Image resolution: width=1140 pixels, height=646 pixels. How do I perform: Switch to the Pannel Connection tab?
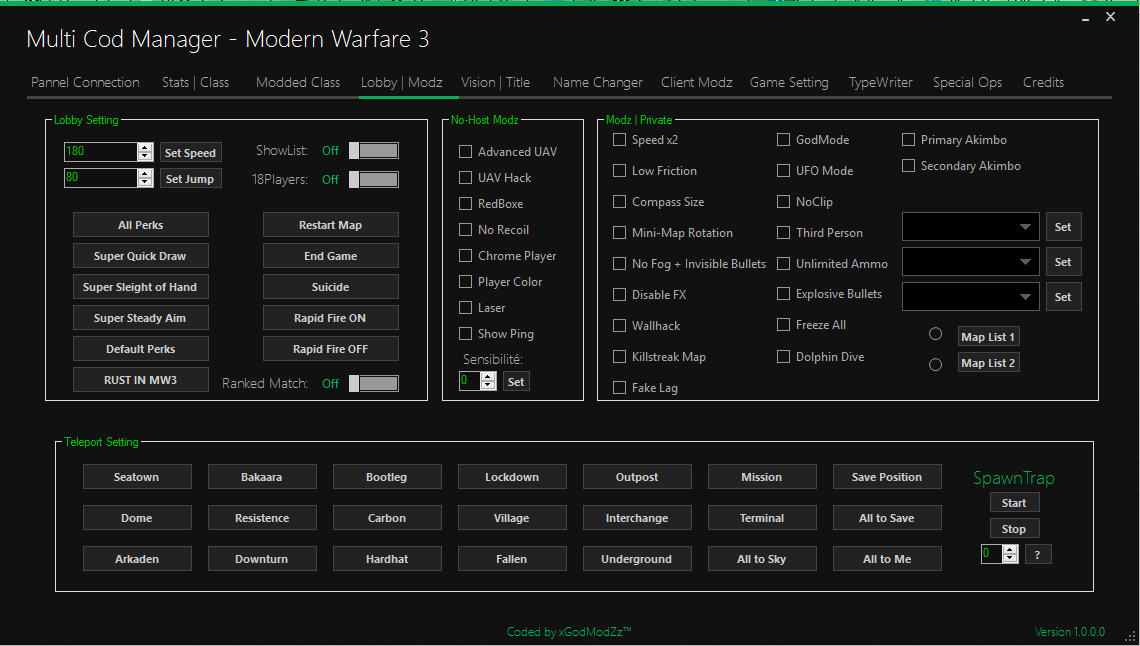[85, 82]
